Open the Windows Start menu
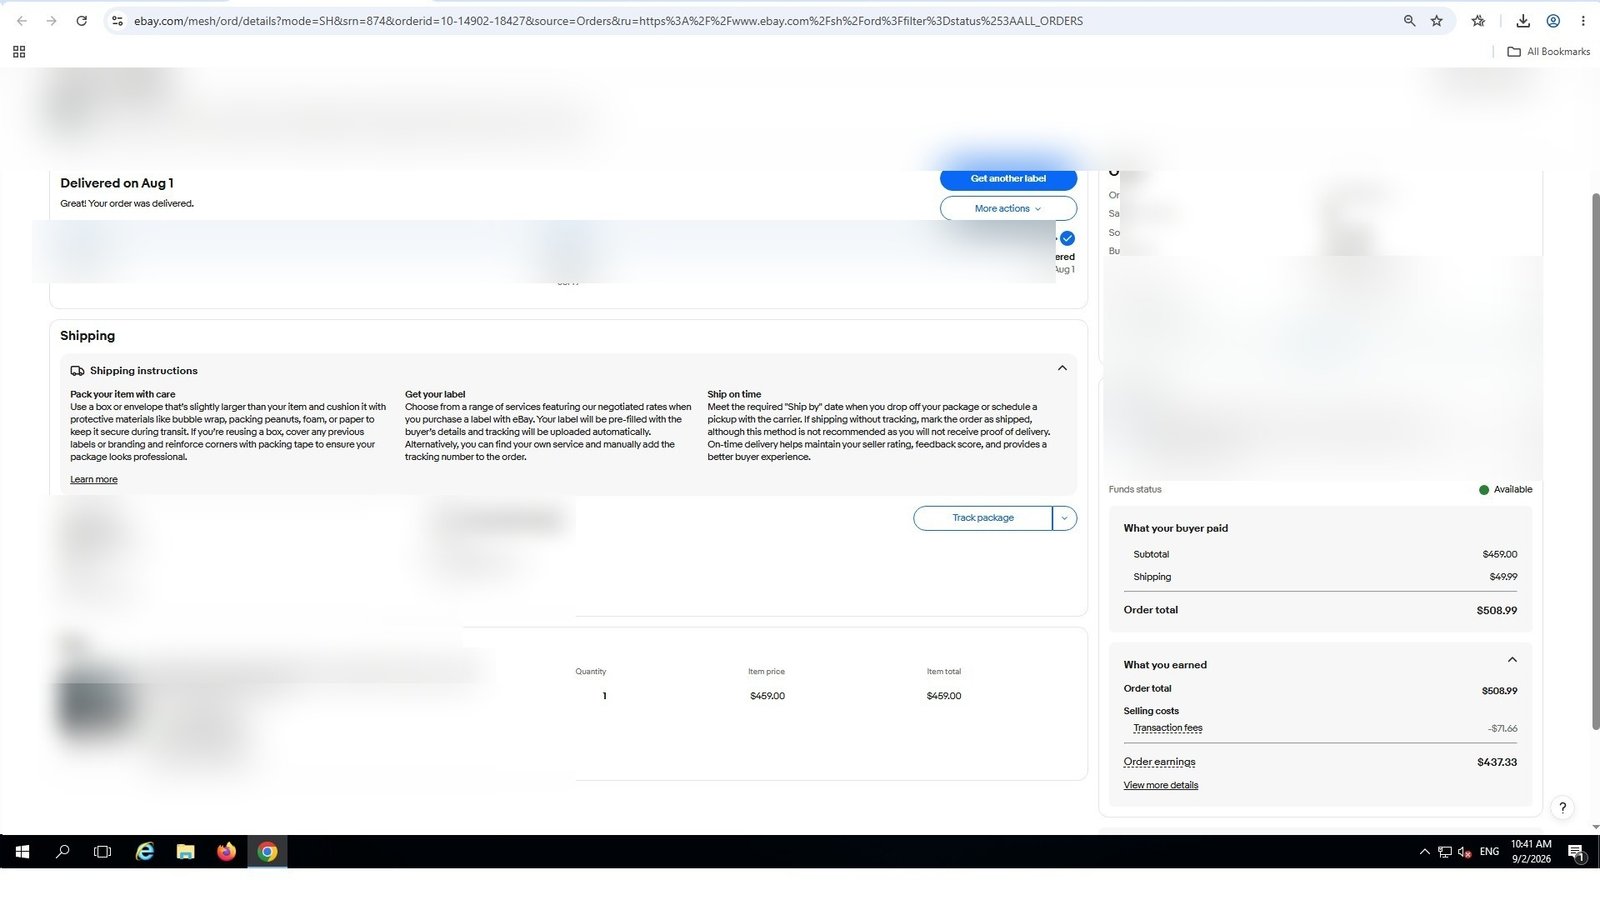The width and height of the screenshot is (1600, 900). [22, 852]
